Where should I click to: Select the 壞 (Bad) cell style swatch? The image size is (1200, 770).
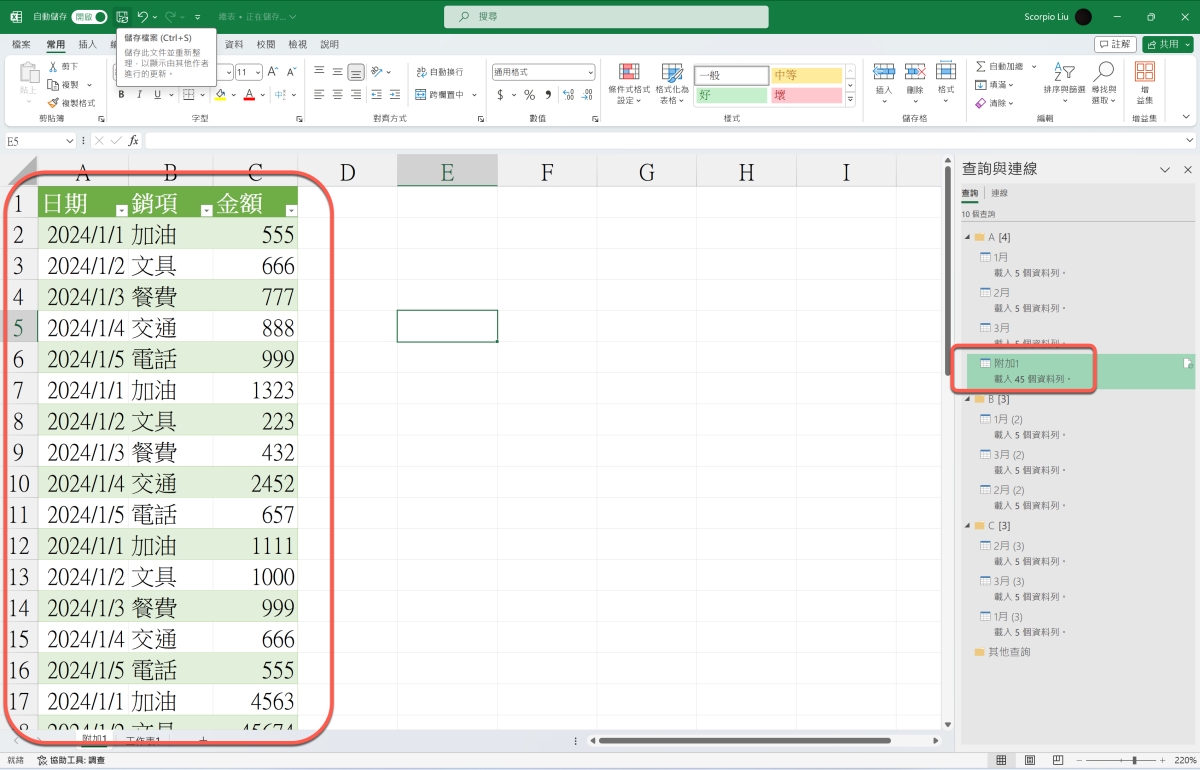tap(806, 95)
